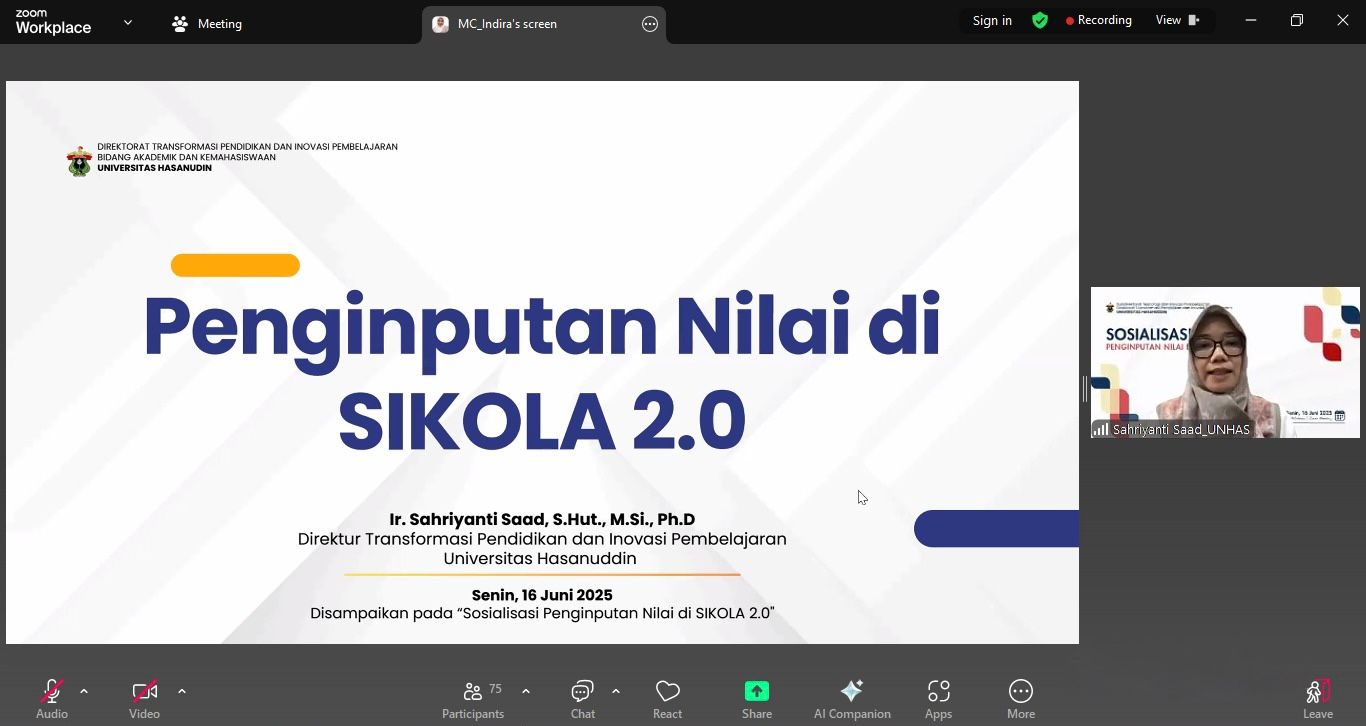1366x726 pixels.
Task: Click the green encryption shield icon
Action: point(1040,19)
